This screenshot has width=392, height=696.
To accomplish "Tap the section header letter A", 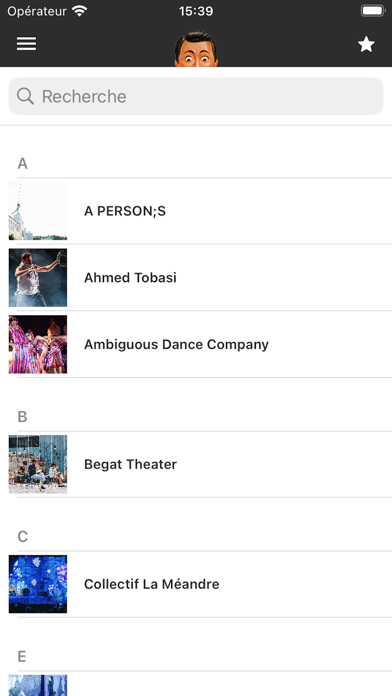I will 23,164.
